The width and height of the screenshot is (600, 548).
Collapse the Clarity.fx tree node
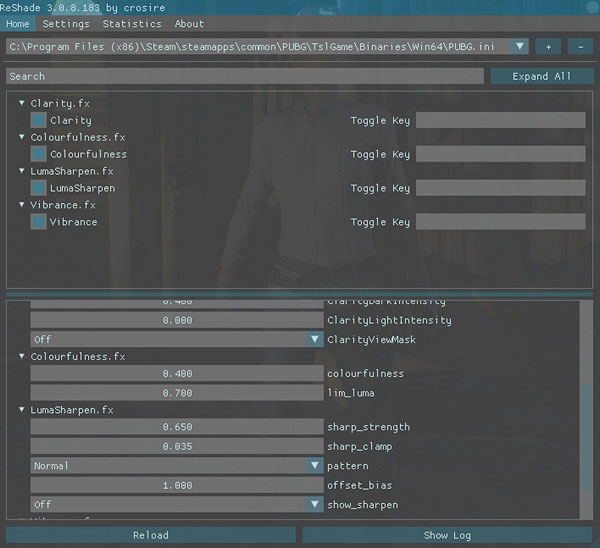pyautogui.click(x=22, y=103)
